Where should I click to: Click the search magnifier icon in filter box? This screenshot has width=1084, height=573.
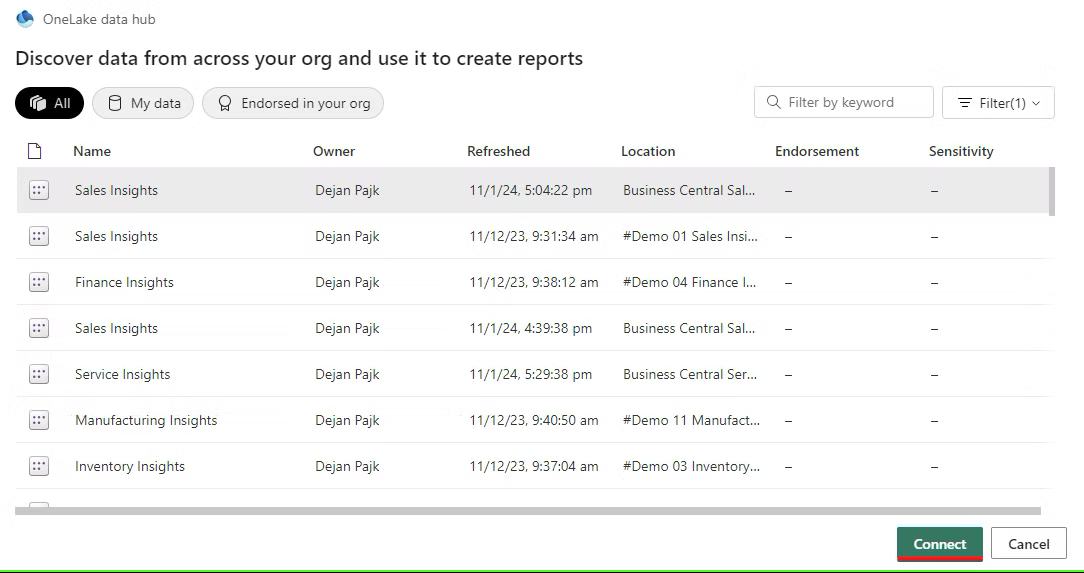pyautogui.click(x=773, y=102)
